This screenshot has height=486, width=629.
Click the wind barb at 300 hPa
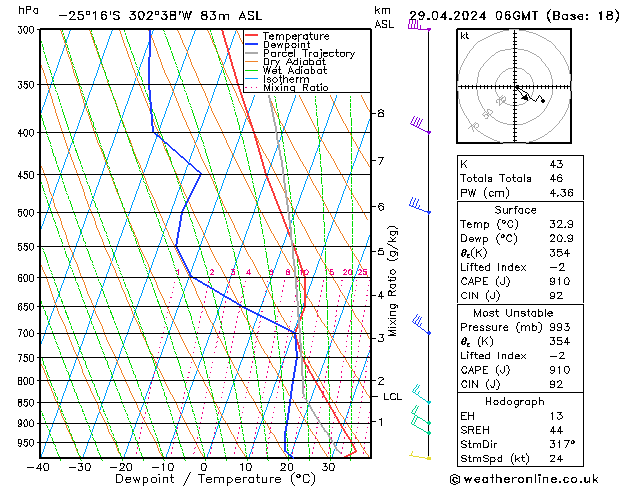tap(419, 25)
